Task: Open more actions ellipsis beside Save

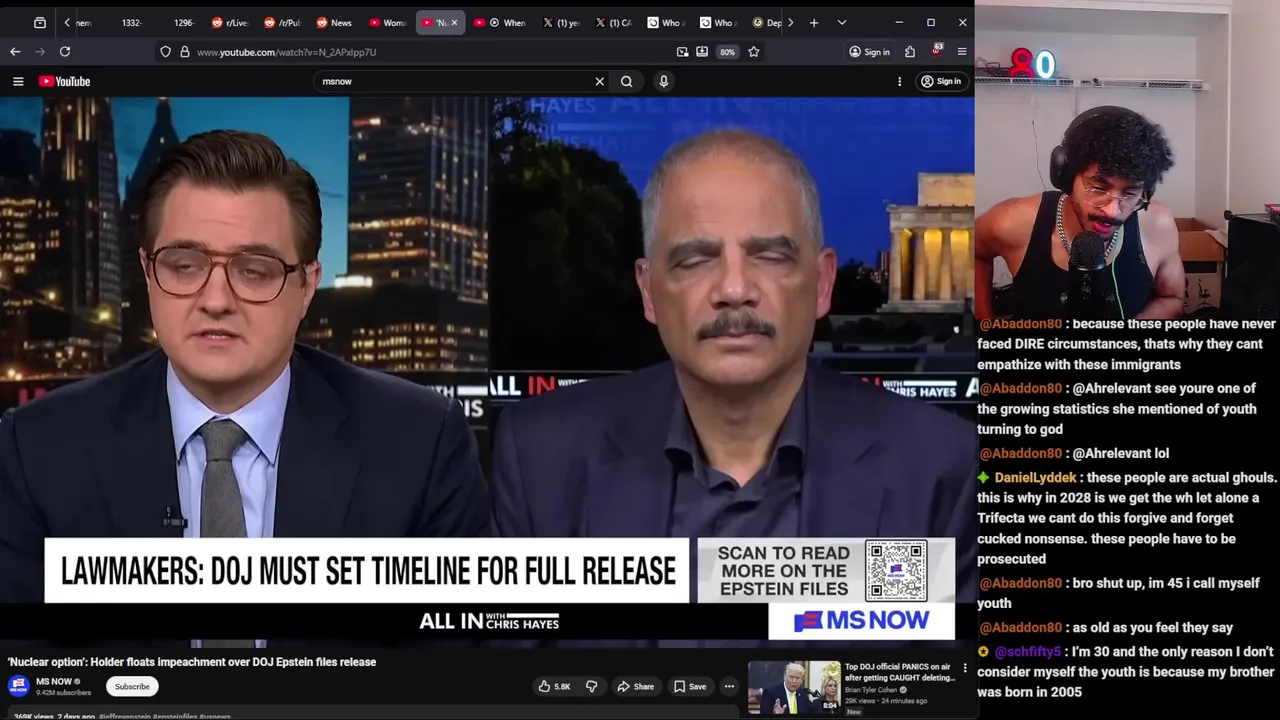Action: click(729, 686)
